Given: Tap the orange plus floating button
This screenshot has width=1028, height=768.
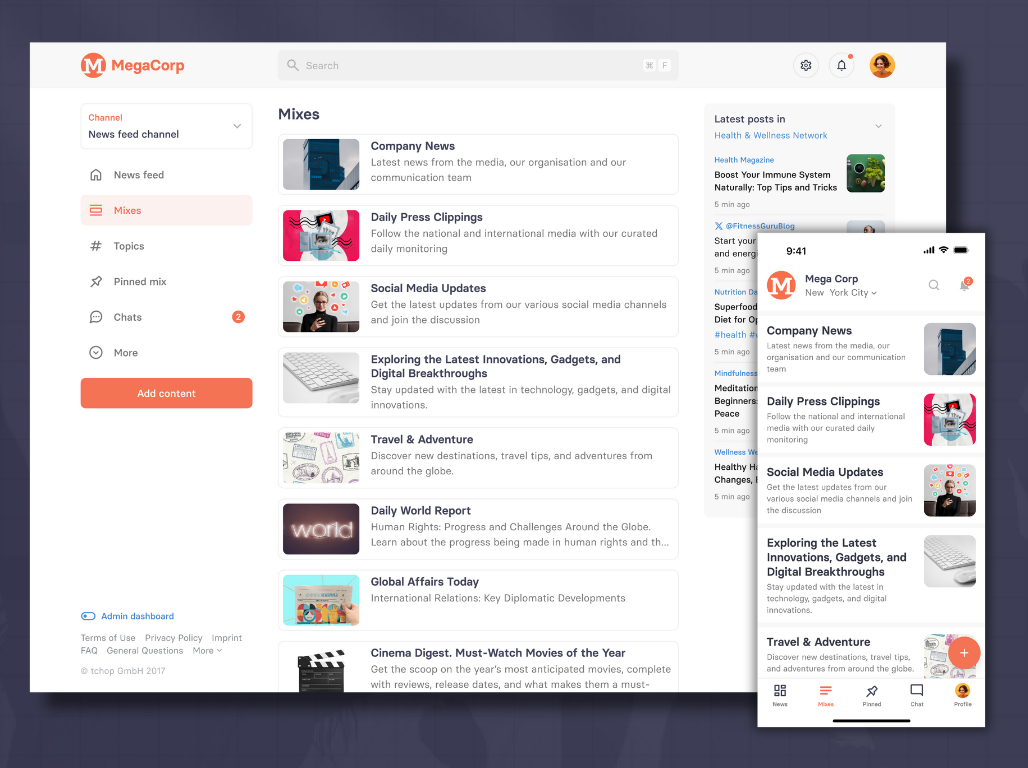Looking at the screenshot, I should (964, 653).
